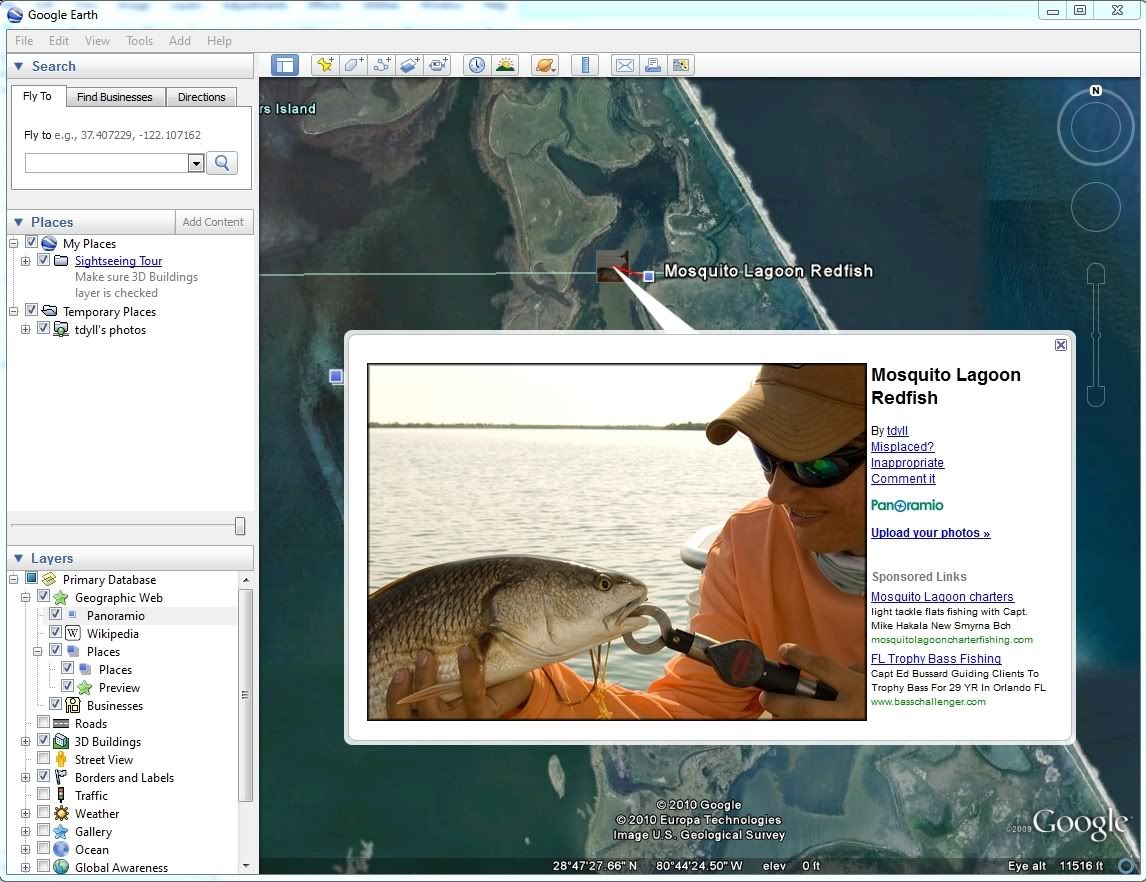Enable the Traffic layer checkbox
This screenshot has height=882, width=1146.
click(x=44, y=794)
